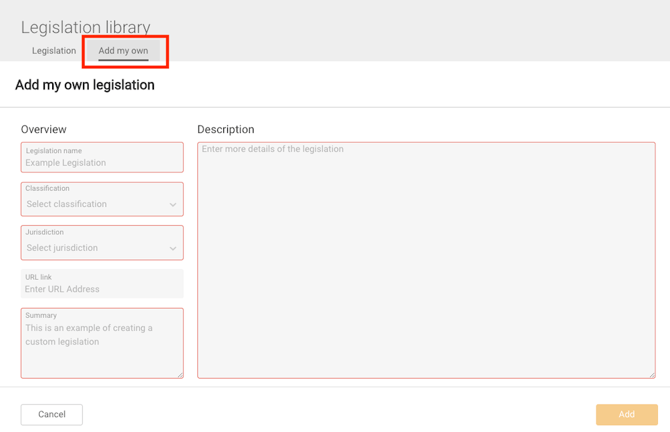
Task: Click the orange Add button
Action: tap(626, 414)
